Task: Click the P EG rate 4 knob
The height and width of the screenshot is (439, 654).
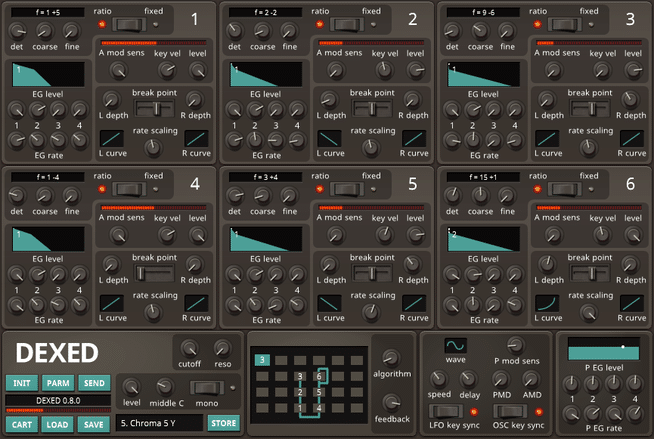Action: [x=634, y=414]
